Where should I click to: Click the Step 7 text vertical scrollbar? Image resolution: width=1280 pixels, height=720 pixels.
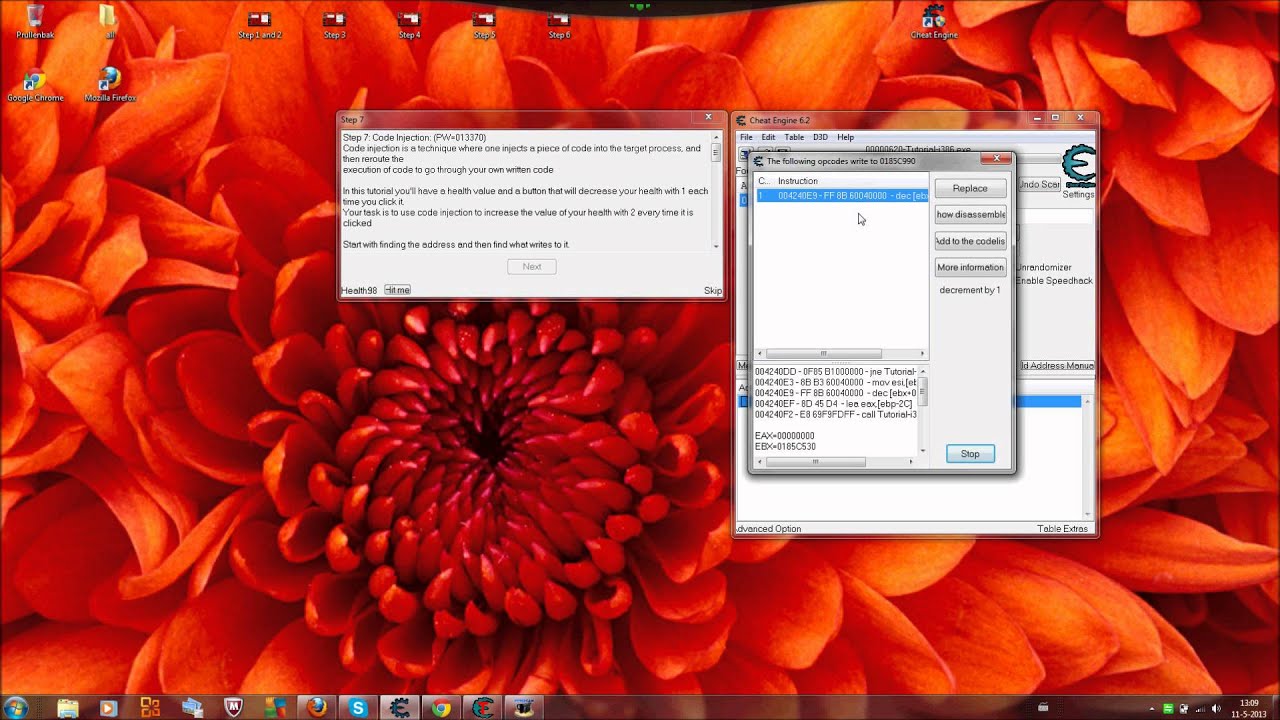click(716, 190)
